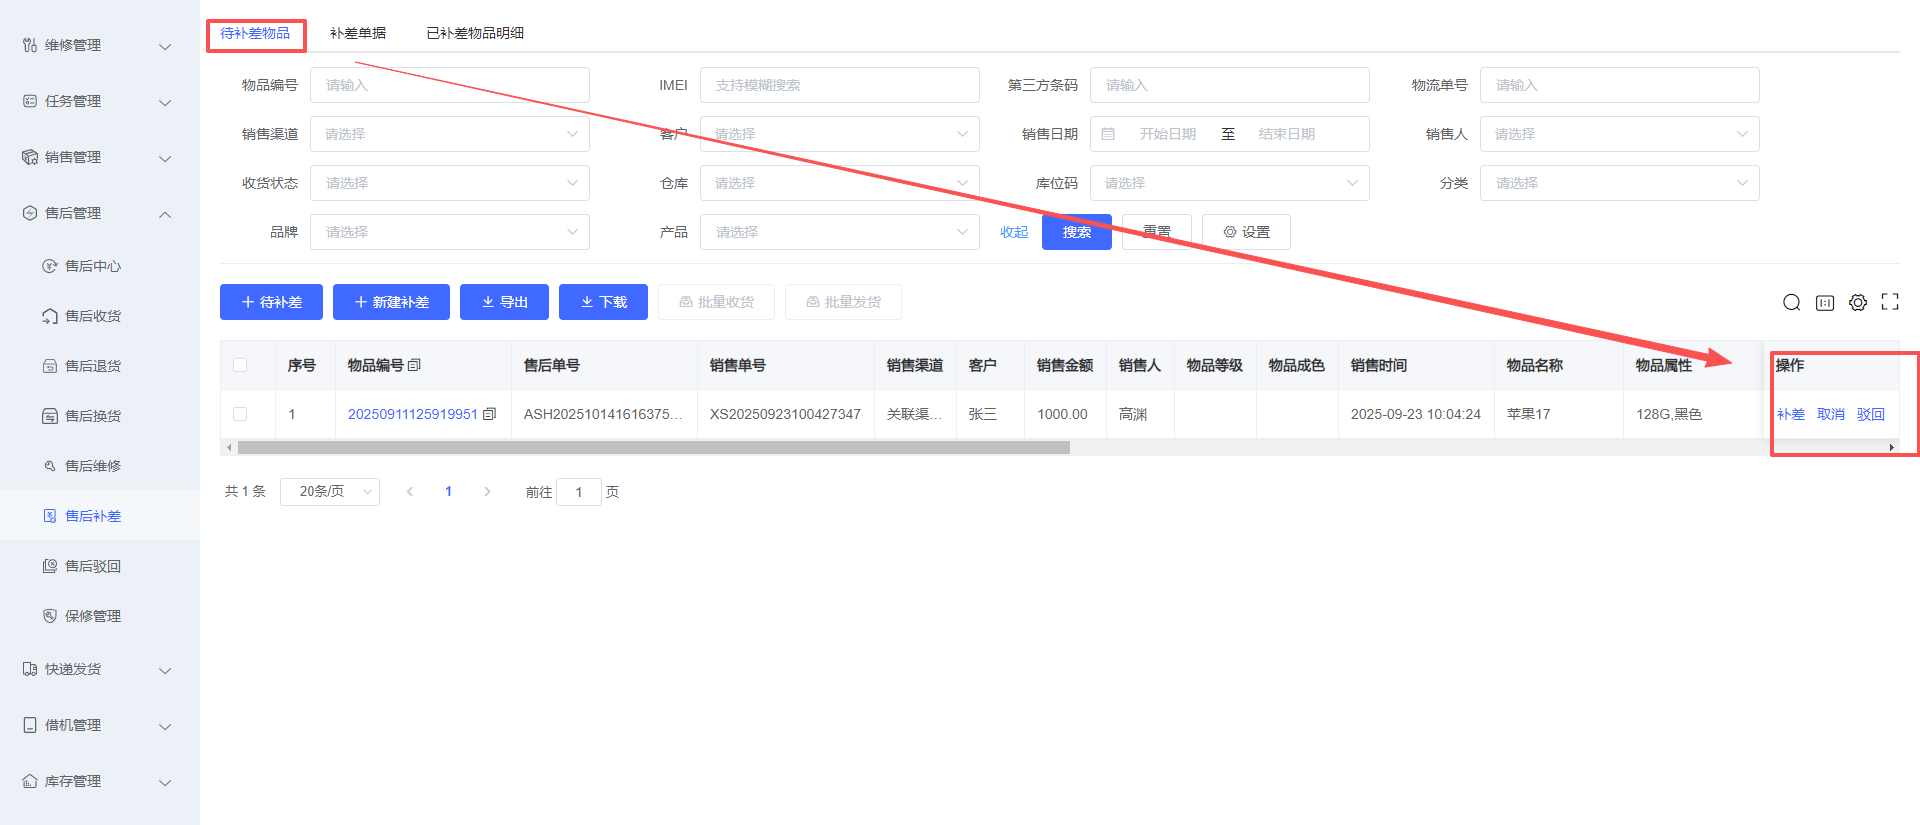The image size is (1920, 825).
Task: Check the checkbox for row 1
Action: pos(240,414)
